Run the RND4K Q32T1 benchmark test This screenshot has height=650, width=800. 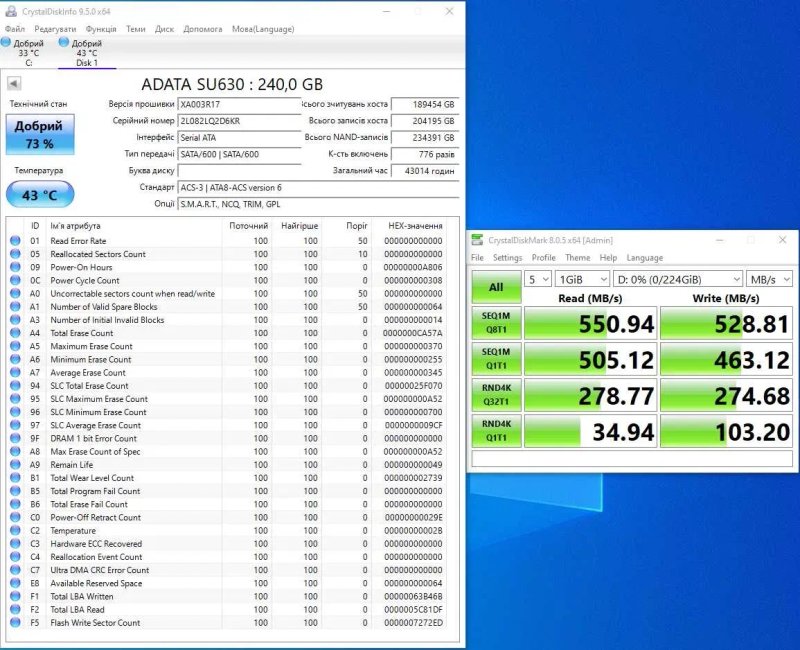click(496, 394)
